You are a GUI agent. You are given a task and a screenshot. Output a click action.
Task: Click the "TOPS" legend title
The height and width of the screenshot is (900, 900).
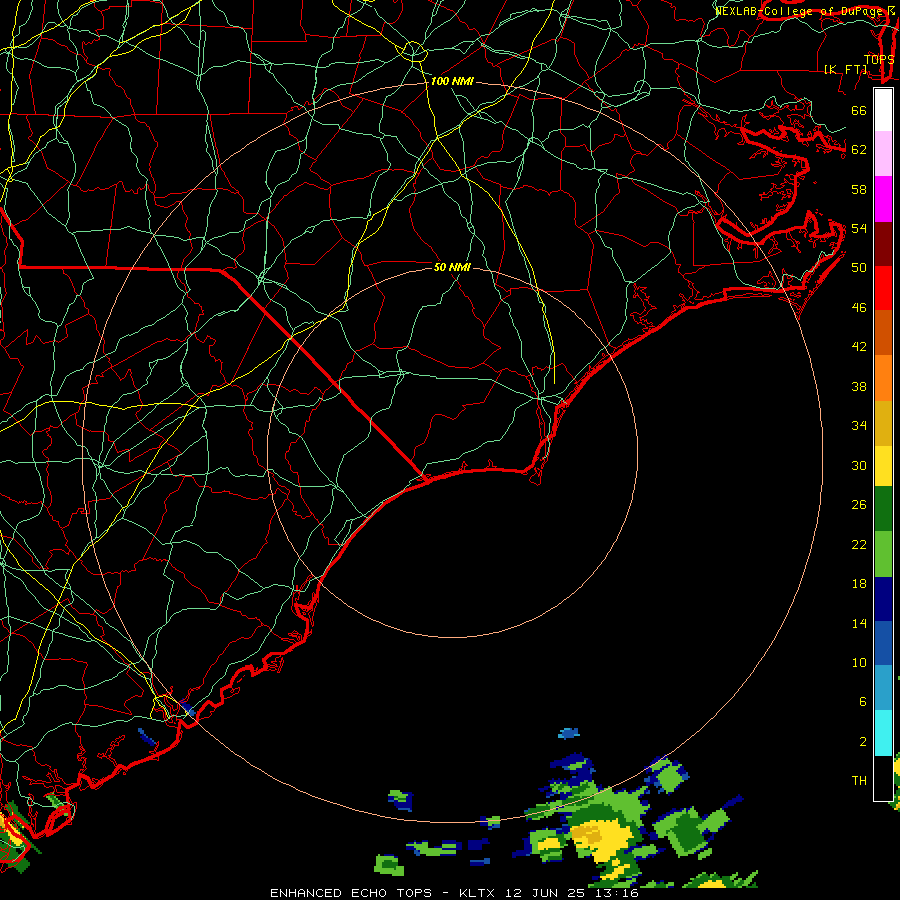879,59
